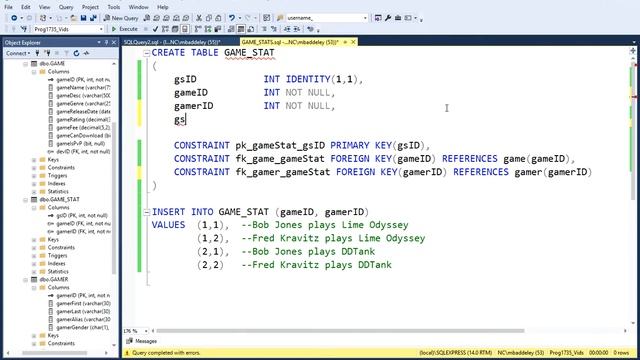This screenshot has width=640, height=360.
Task: Click Display Estimated Execution Plan icon
Action: (x=165, y=29)
